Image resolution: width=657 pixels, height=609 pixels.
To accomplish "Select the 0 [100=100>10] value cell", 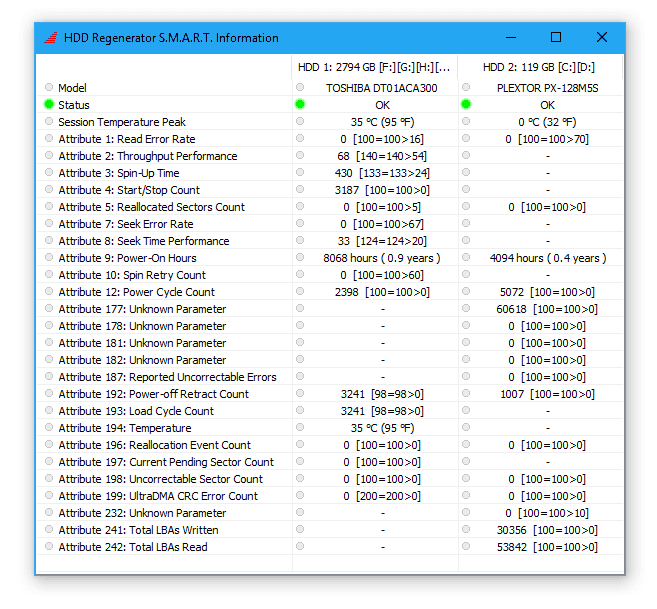I will 547,513.
